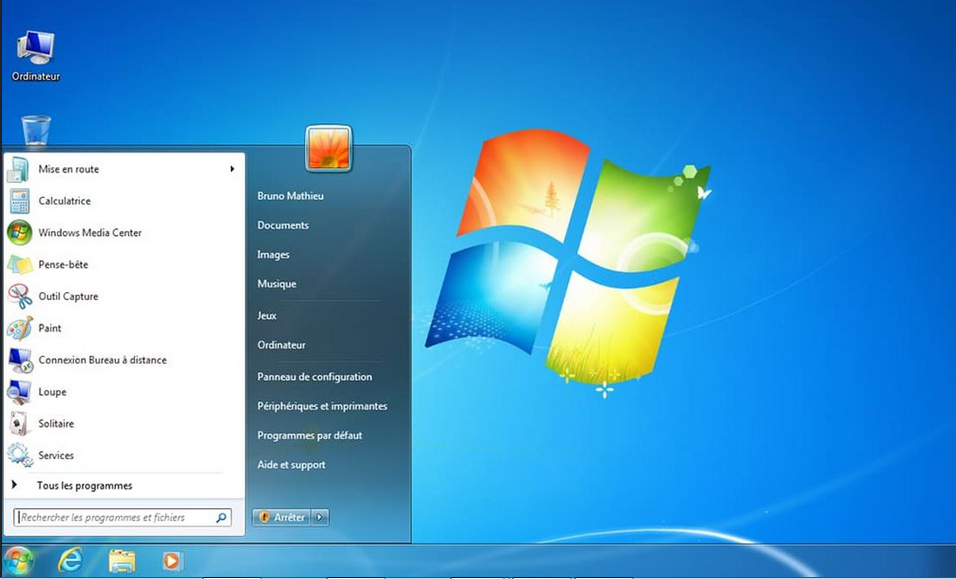Image resolution: width=956 pixels, height=579 pixels.
Task: Open the shutdown options arrow
Action: [x=320, y=517]
